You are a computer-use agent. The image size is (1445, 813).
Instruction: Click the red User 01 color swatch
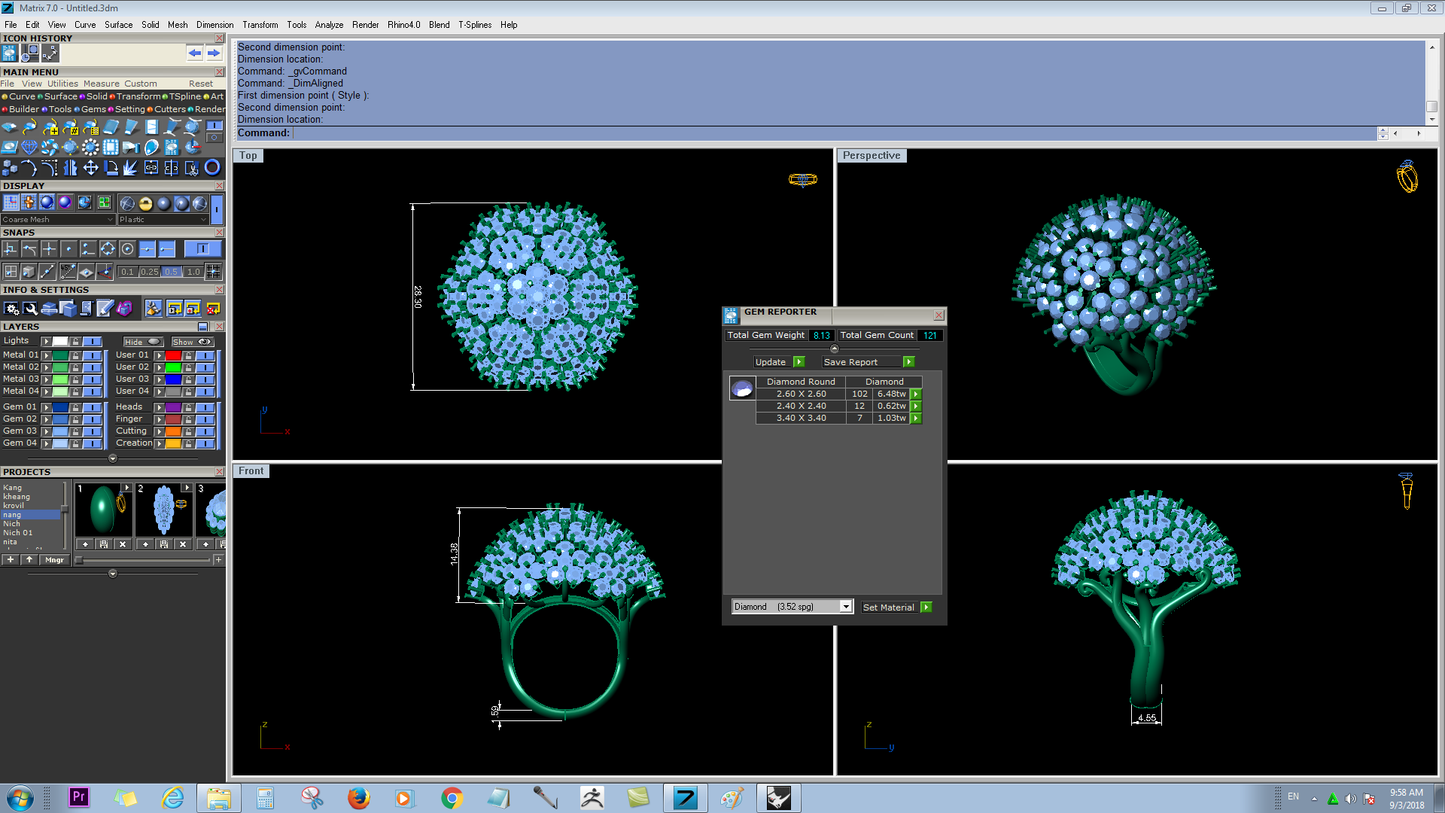(x=173, y=355)
